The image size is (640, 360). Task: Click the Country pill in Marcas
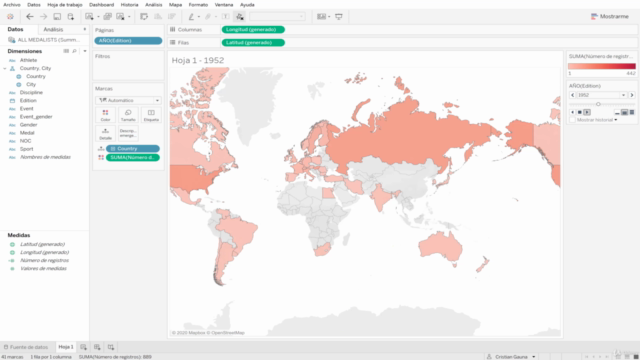pyautogui.click(x=133, y=149)
